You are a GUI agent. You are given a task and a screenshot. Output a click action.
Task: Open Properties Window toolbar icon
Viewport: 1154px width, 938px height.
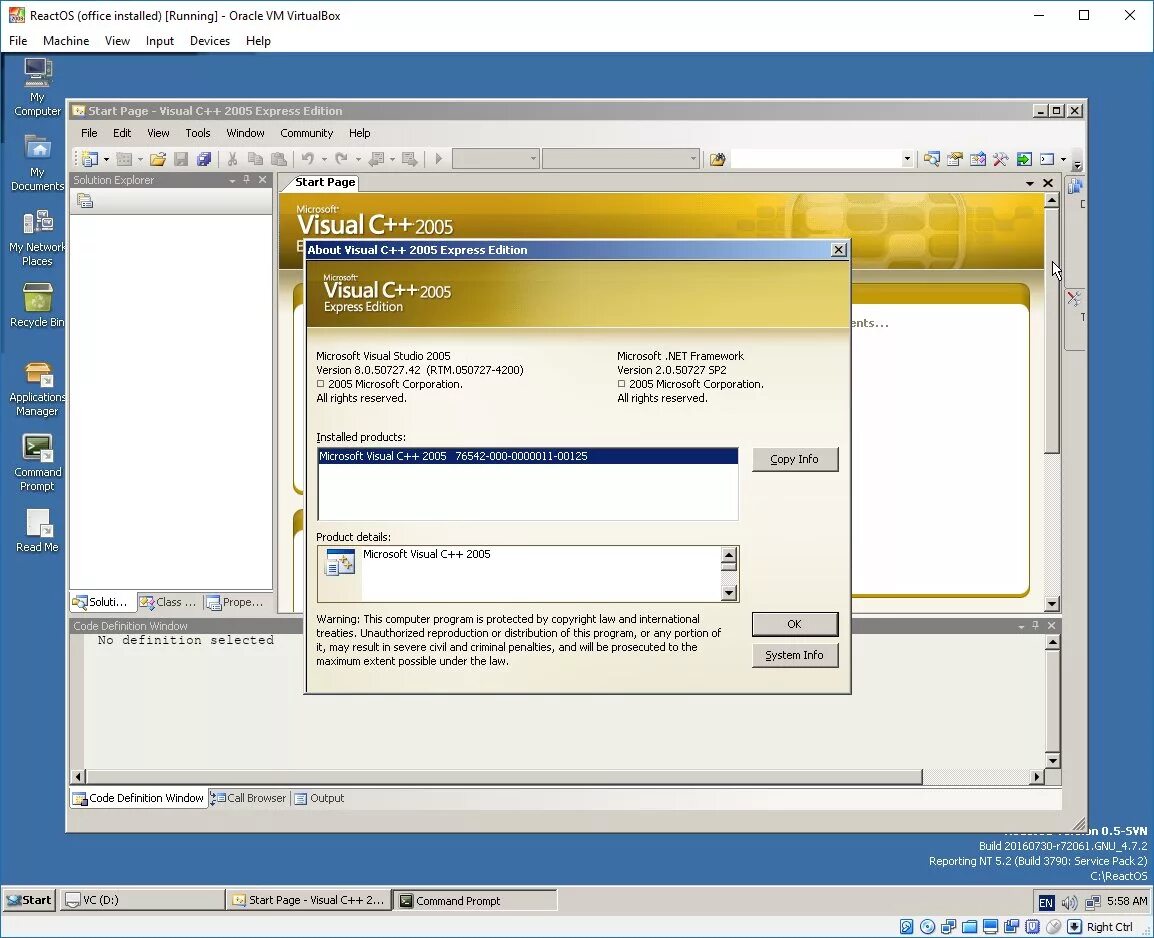(955, 159)
